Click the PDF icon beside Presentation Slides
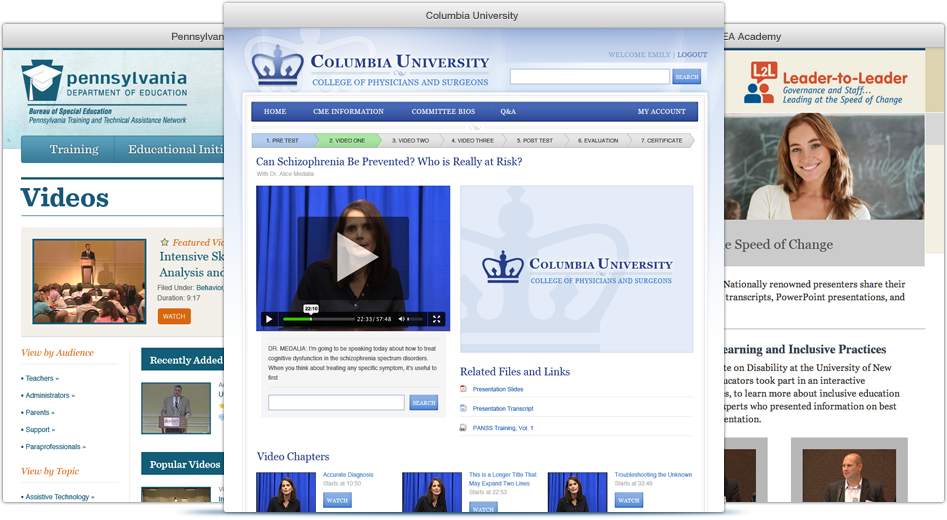This screenshot has height=520, width=947. pyautogui.click(x=463, y=389)
